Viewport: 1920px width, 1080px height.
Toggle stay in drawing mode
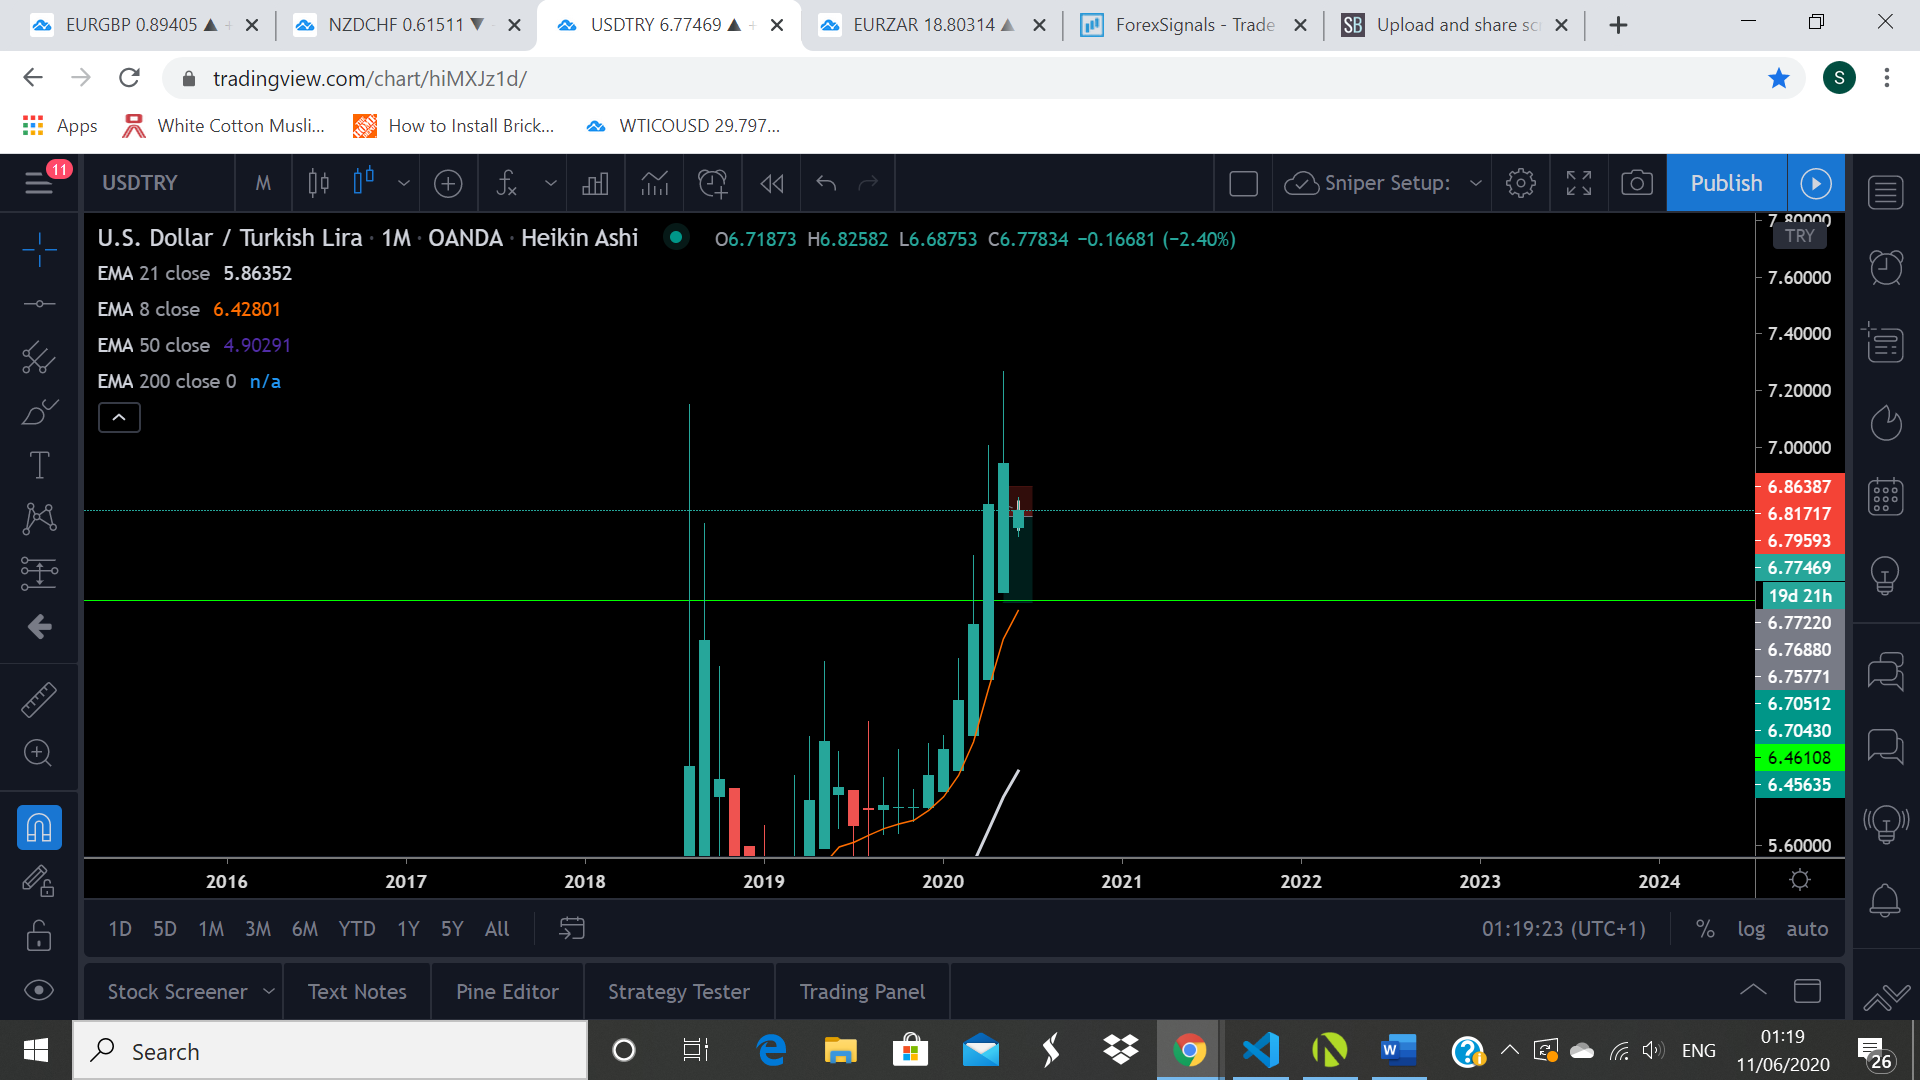click(39, 881)
